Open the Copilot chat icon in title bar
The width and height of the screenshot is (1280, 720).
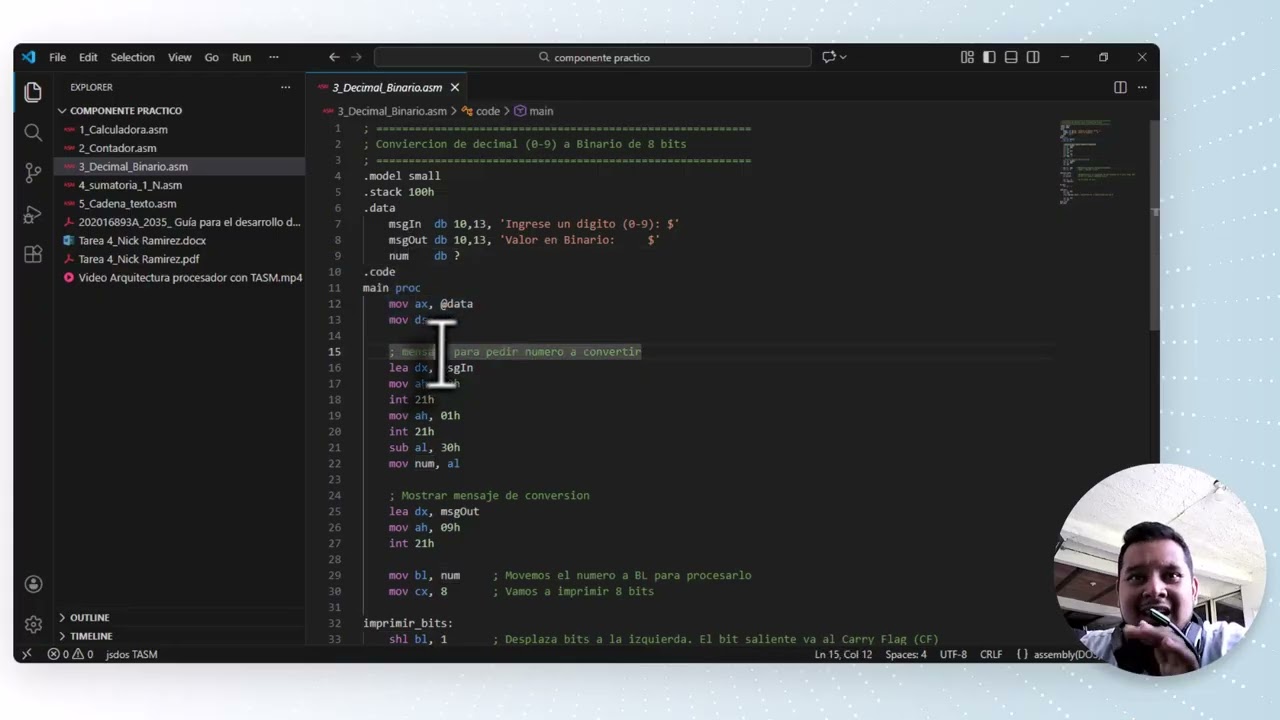tap(828, 57)
